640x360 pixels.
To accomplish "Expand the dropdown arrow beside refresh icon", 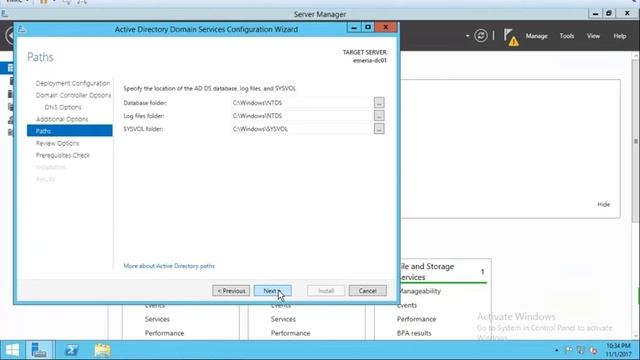I will coord(467,36).
